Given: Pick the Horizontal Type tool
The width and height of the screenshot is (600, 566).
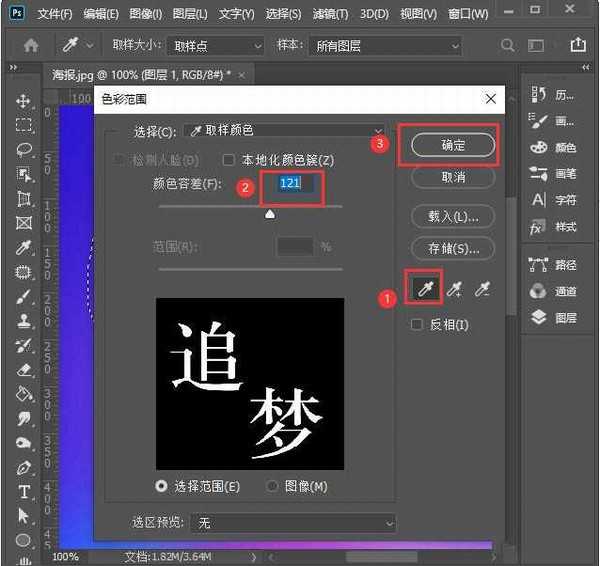Looking at the screenshot, I should (x=24, y=491).
